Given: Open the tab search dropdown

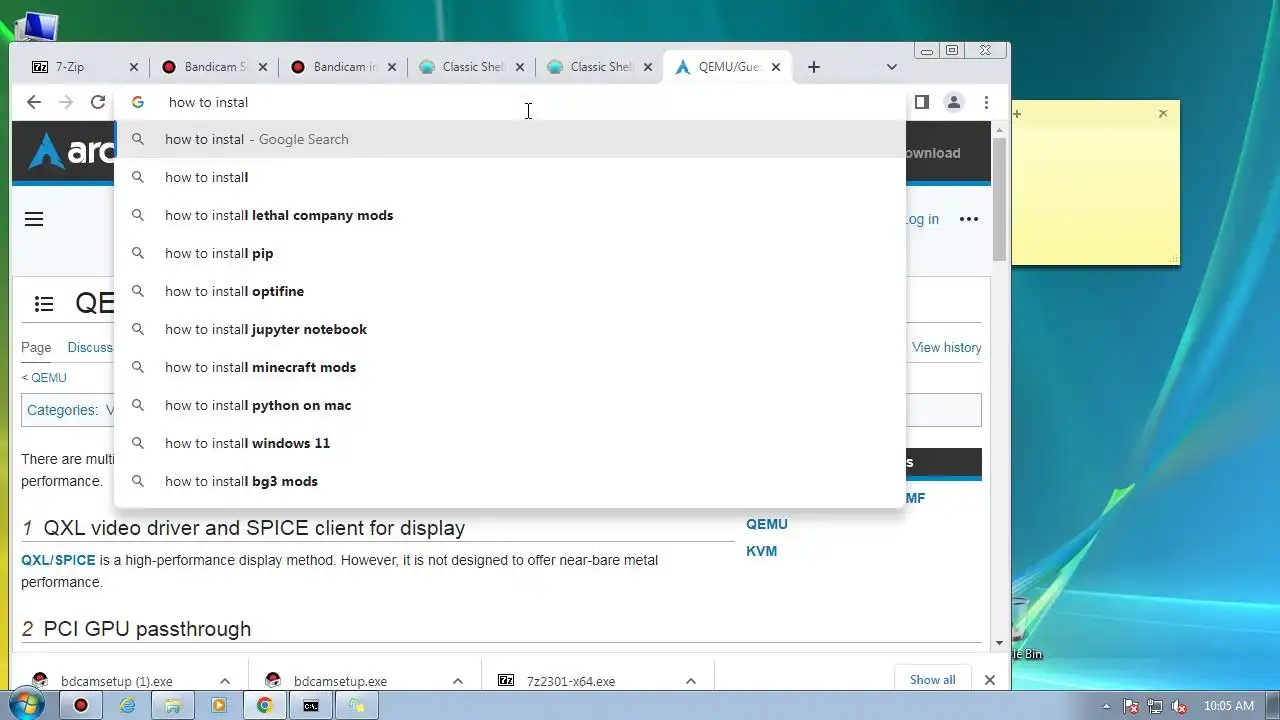Looking at the screenshot, I should [892, 67].
